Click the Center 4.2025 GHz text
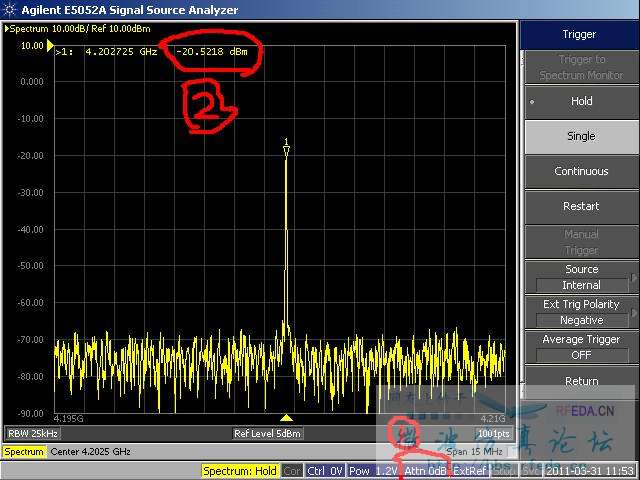Image resolution: width=640 pixels, height=480 pixels. [91, 452]
